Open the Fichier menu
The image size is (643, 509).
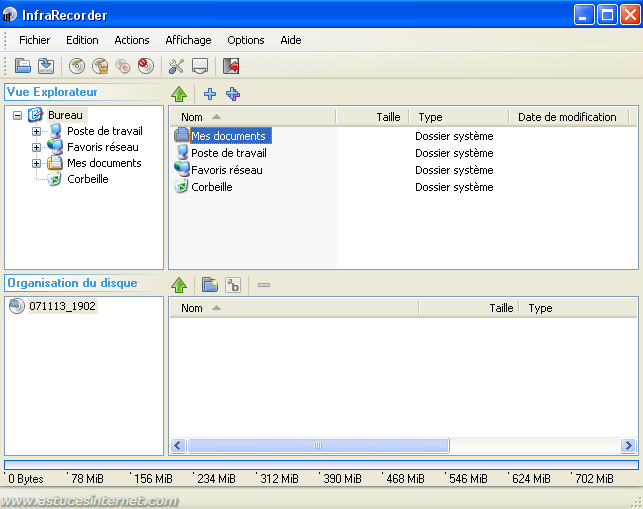coord(34,40)
